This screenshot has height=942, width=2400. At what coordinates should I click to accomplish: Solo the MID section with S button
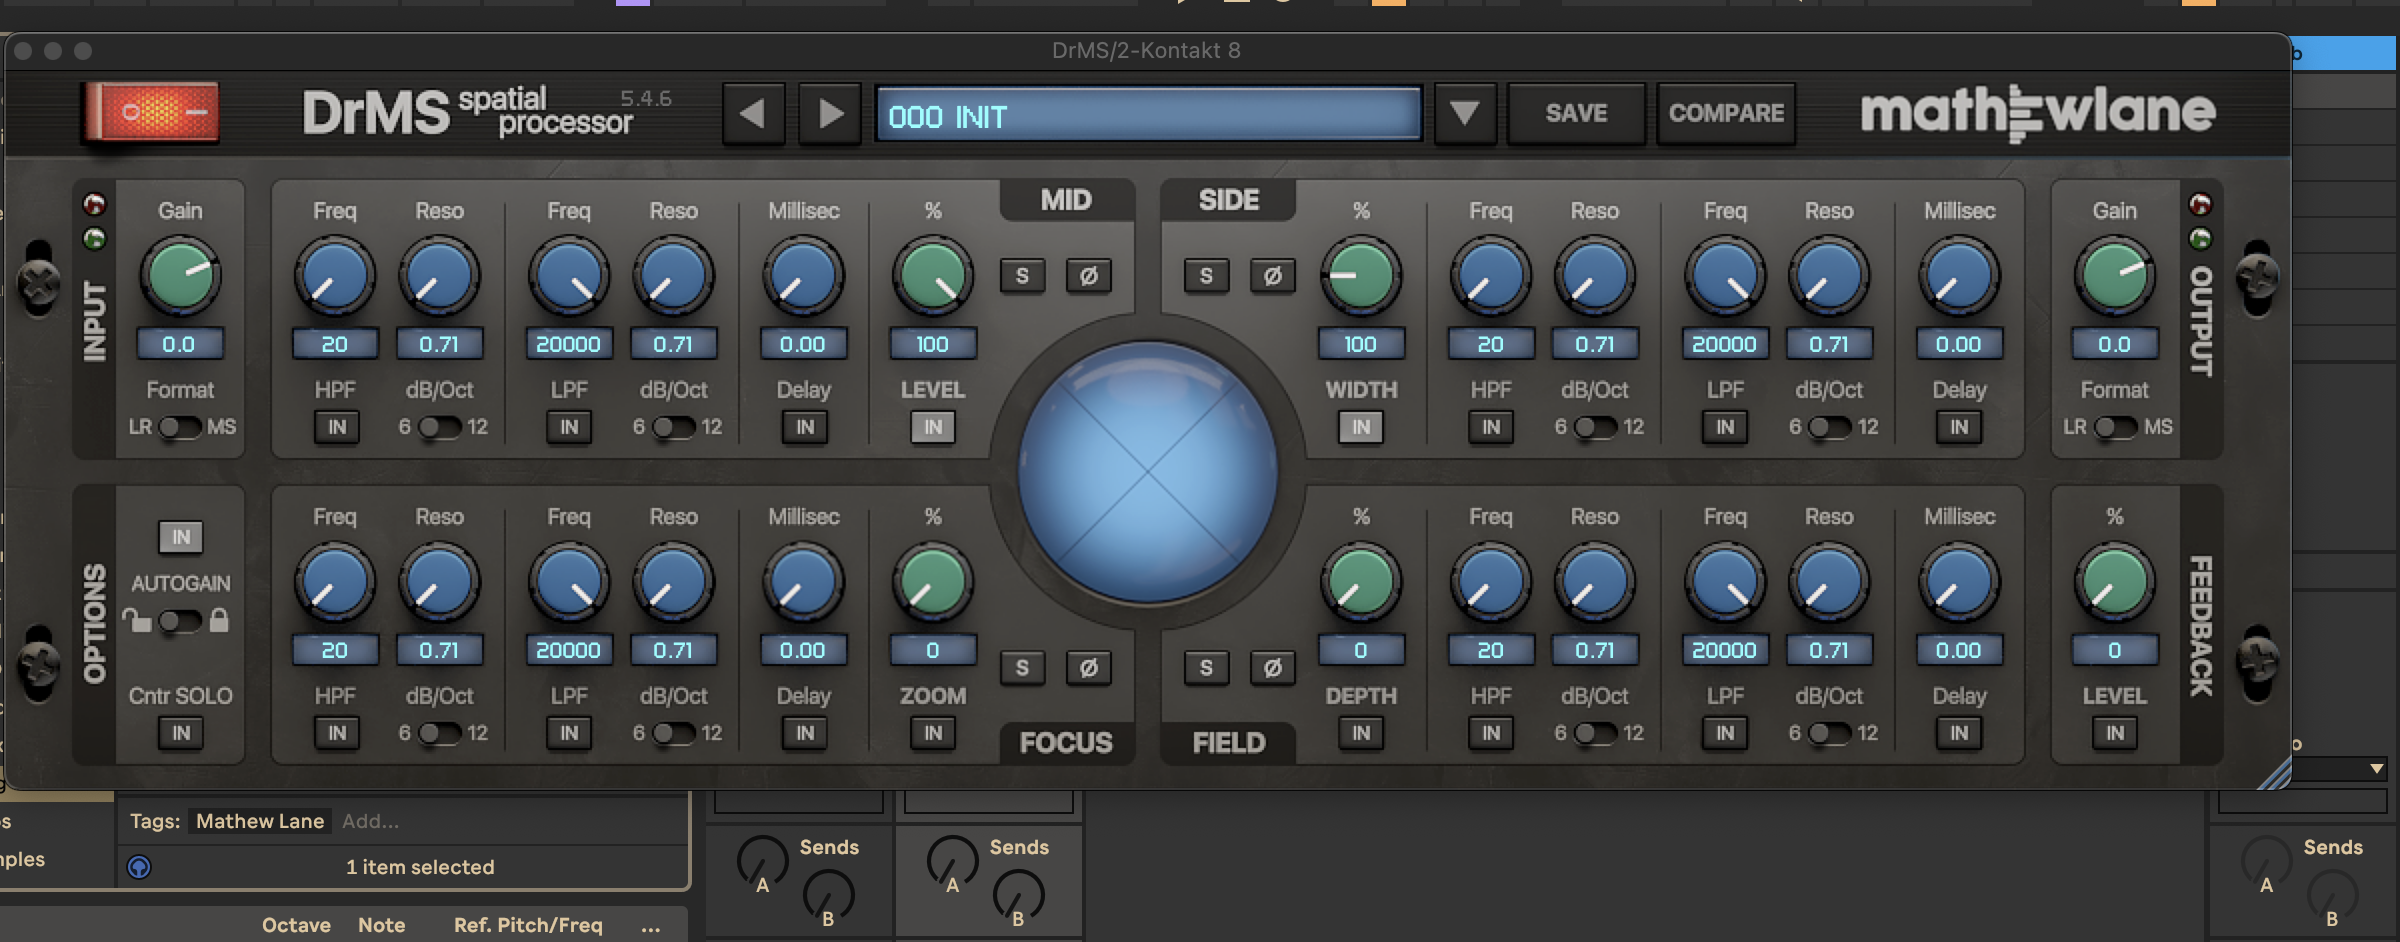(x=1022, y=276)
